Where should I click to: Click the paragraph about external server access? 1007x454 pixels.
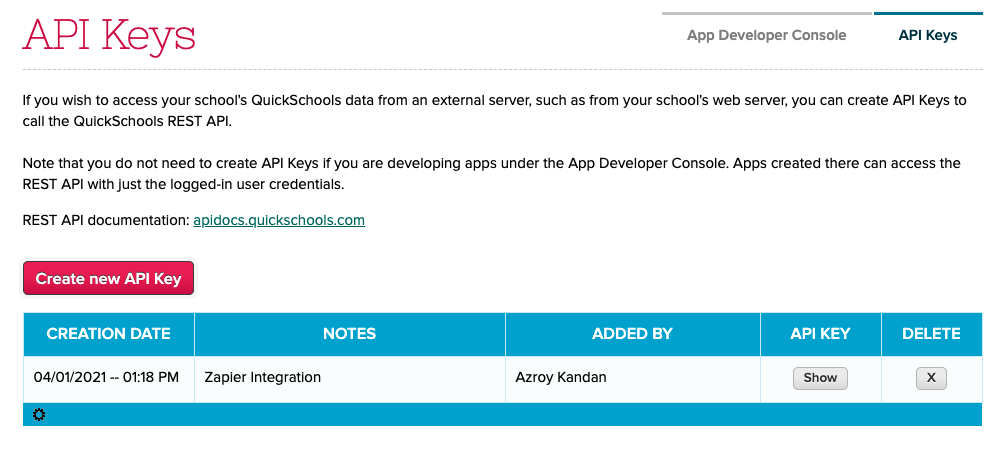[x=495, y=111]
